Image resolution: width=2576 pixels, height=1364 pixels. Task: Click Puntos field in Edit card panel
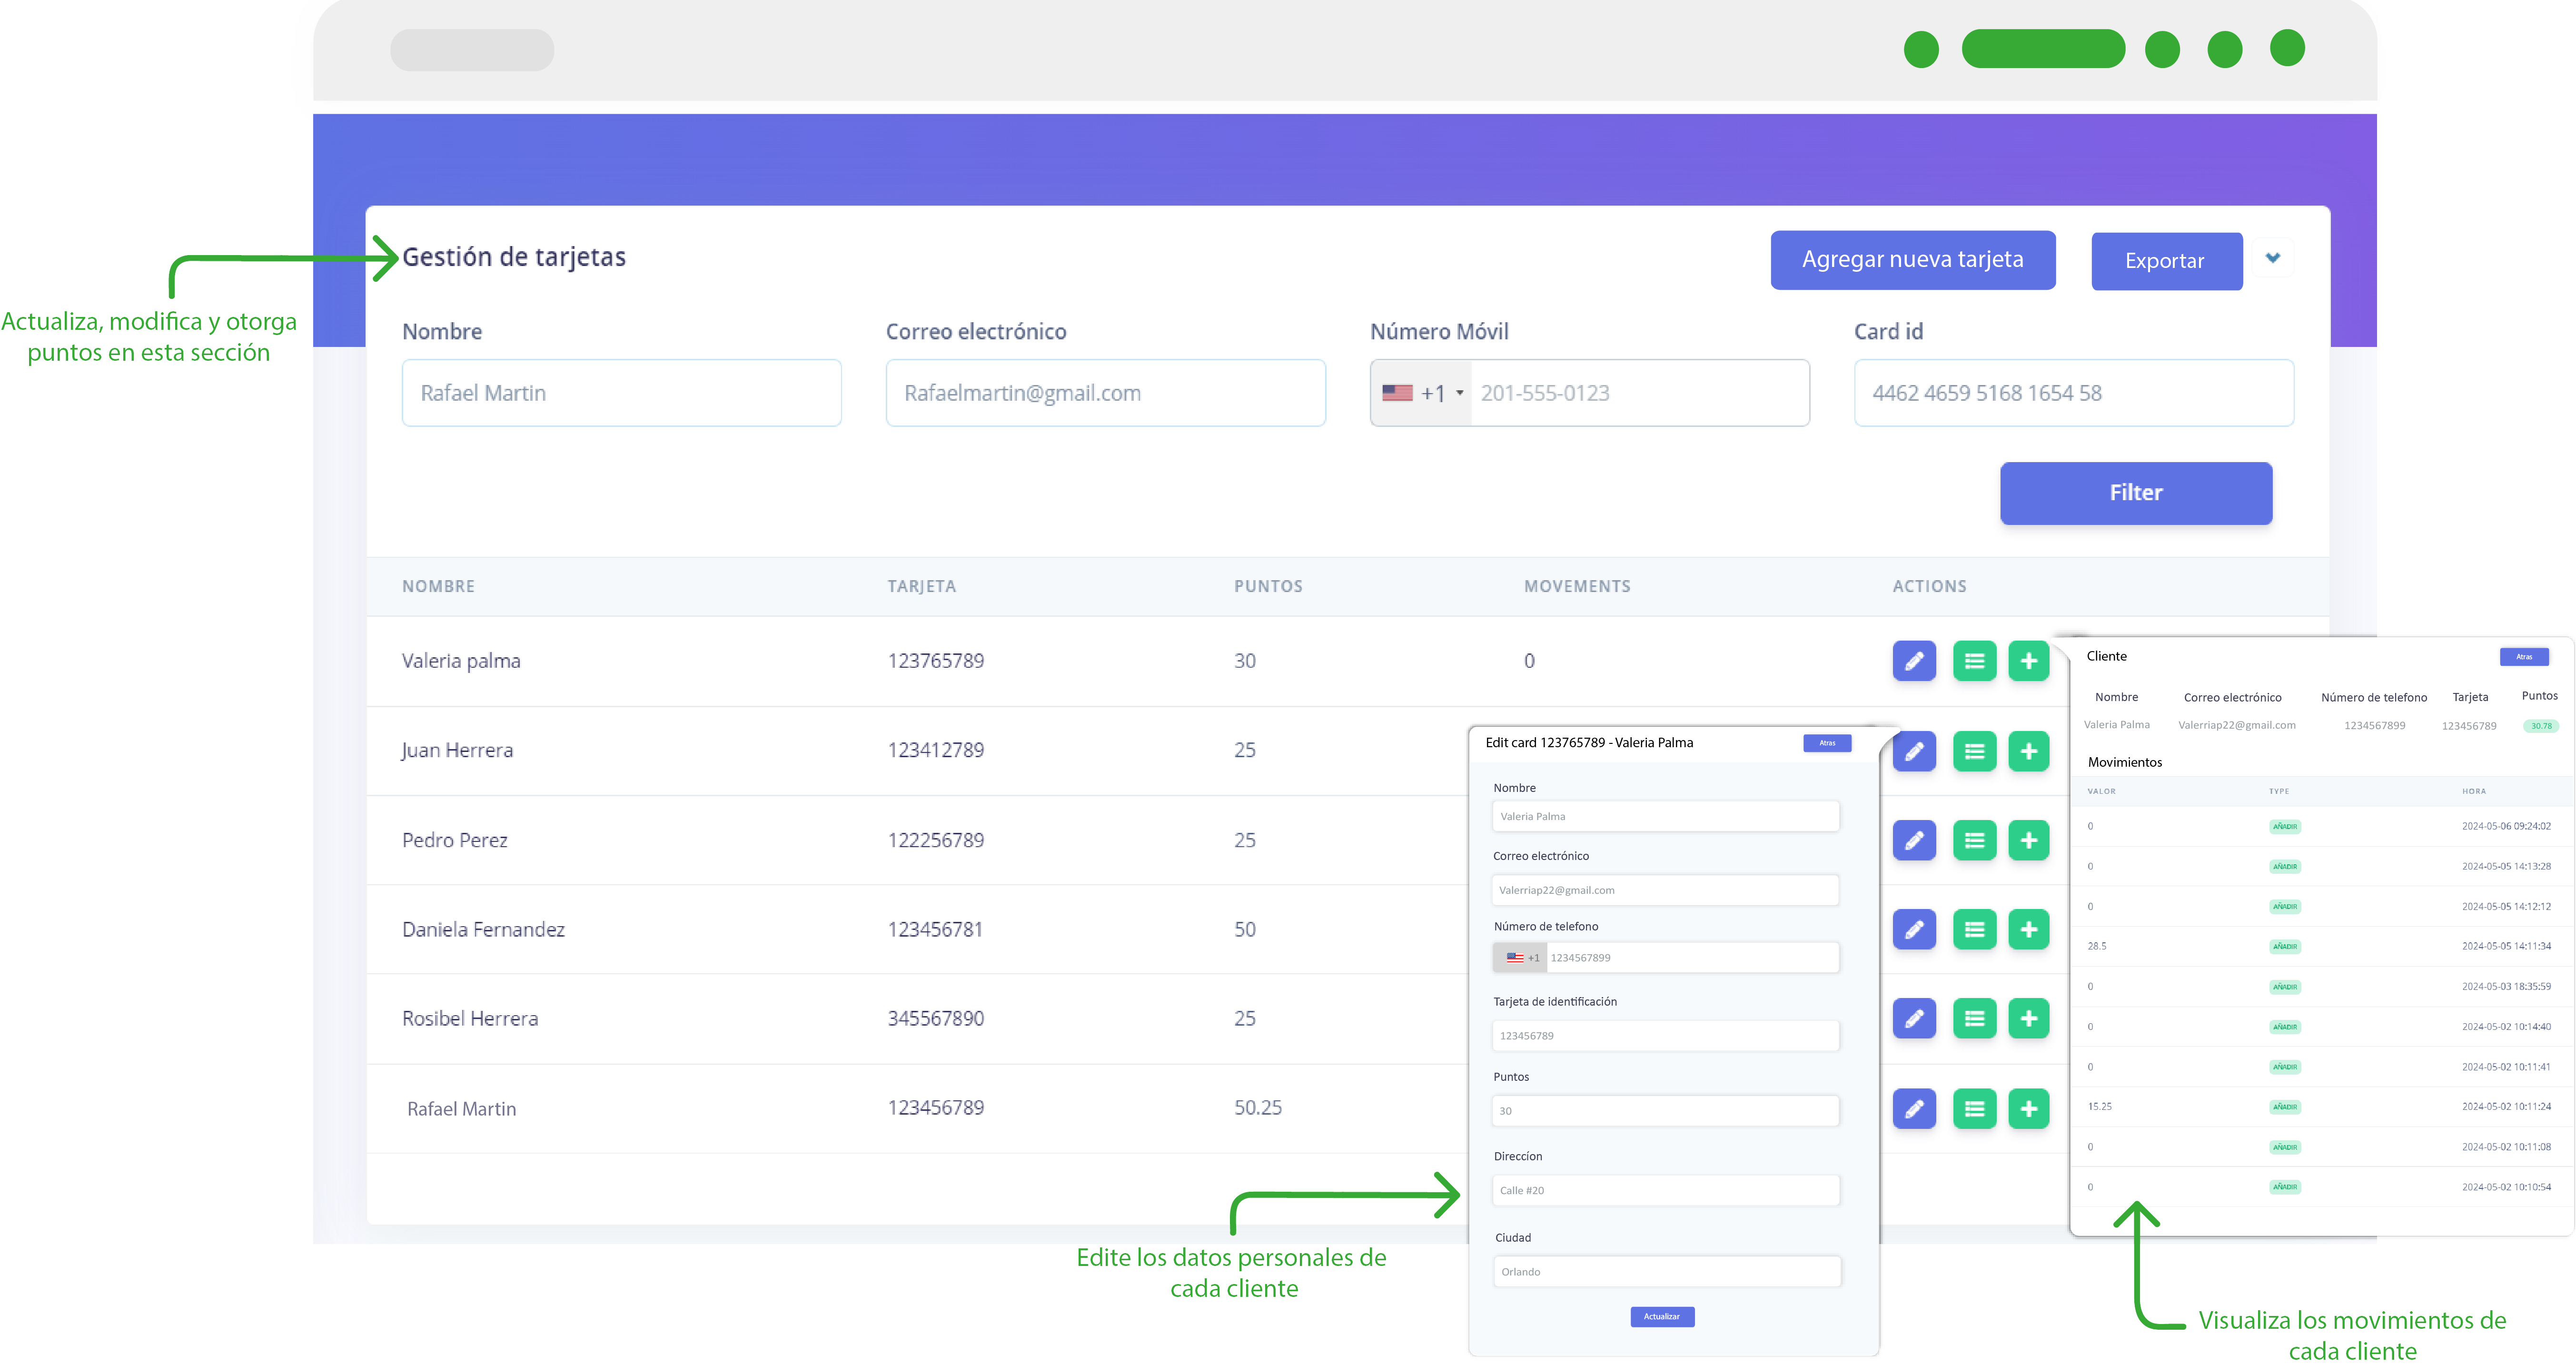click(1665, 1111)
